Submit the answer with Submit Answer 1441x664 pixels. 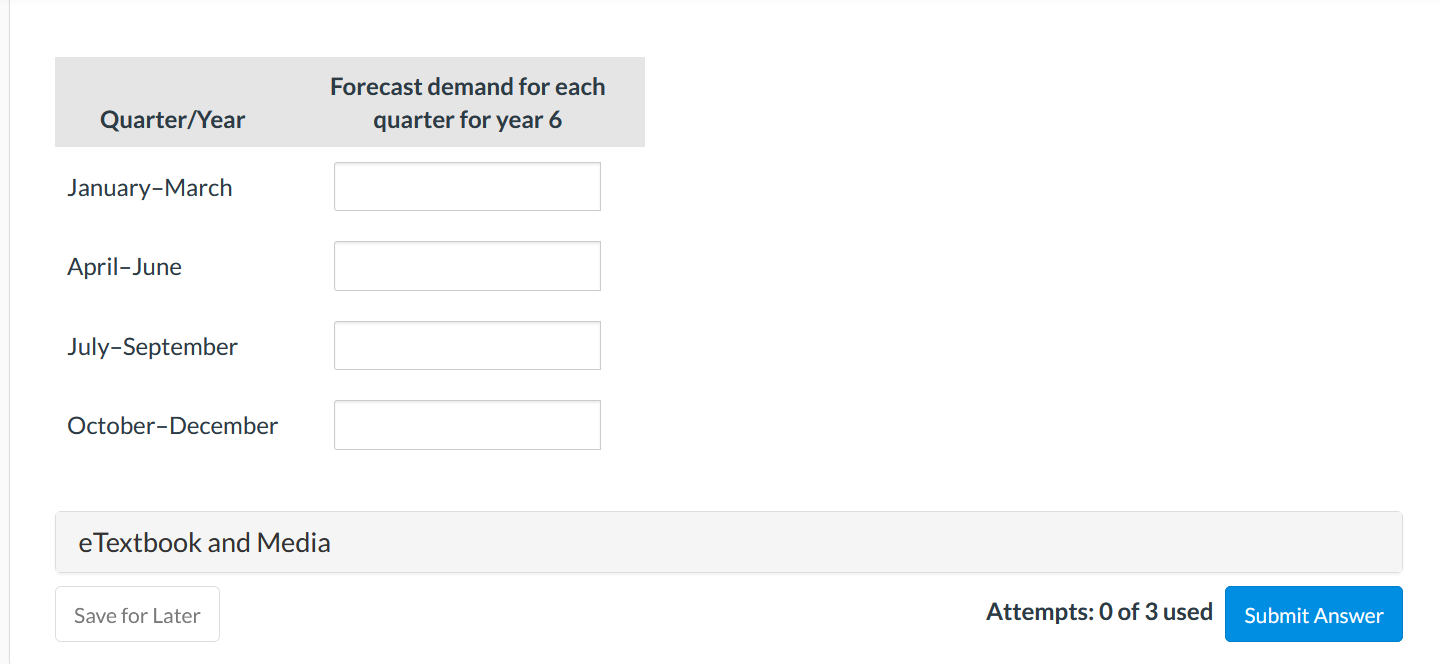(1313, 615)
